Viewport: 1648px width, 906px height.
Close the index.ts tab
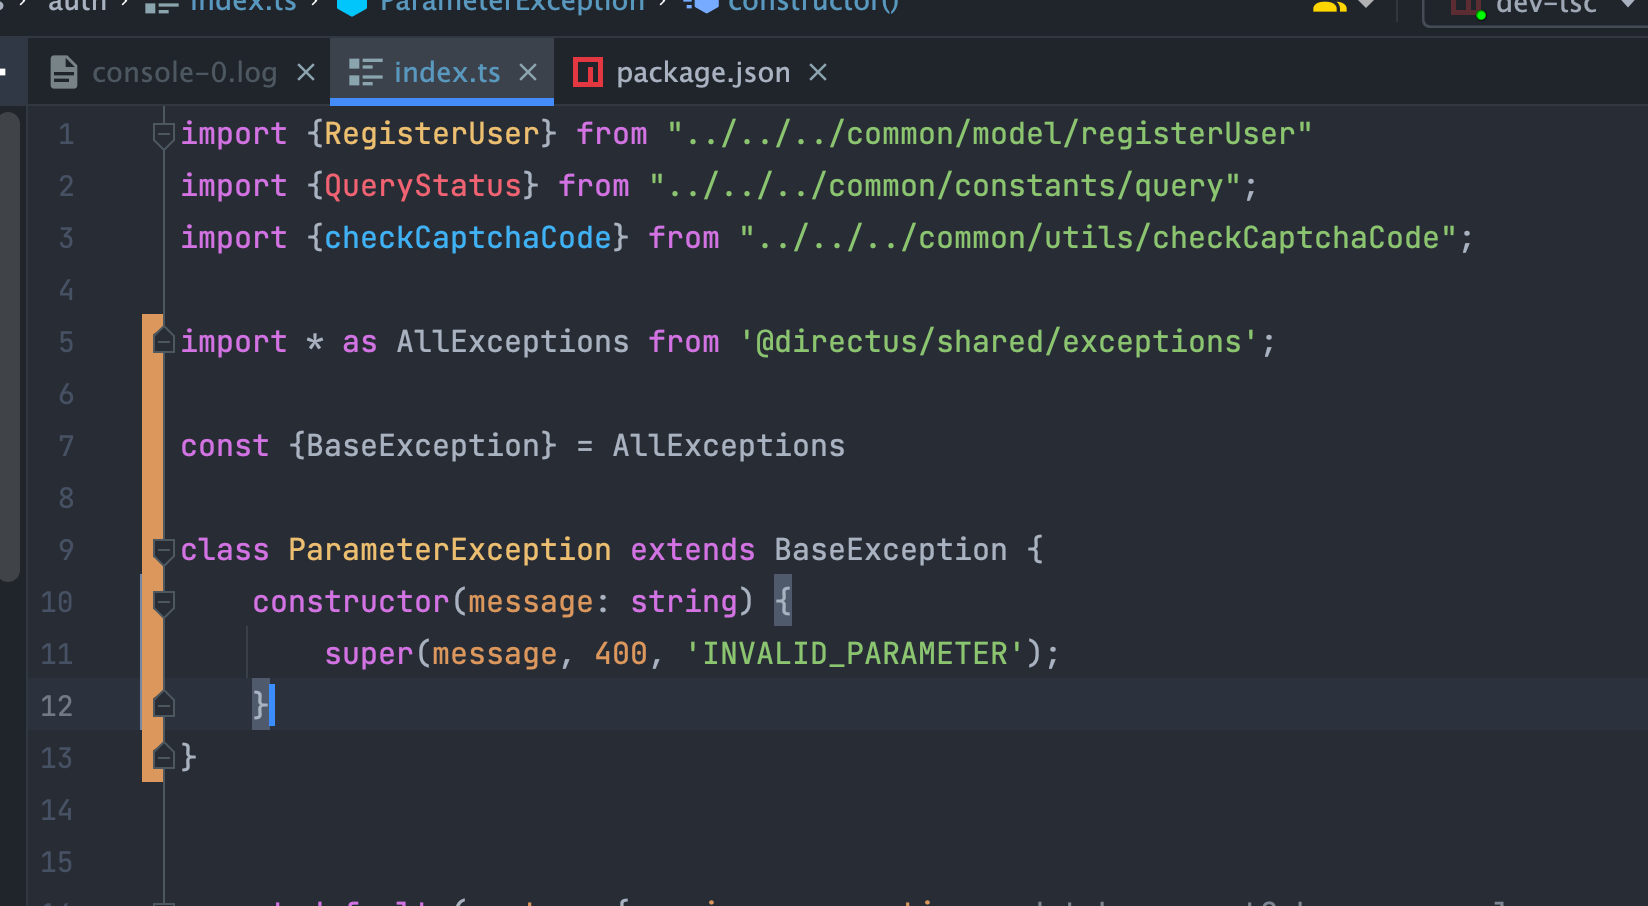pyautogui.click(x=528, y=72)
